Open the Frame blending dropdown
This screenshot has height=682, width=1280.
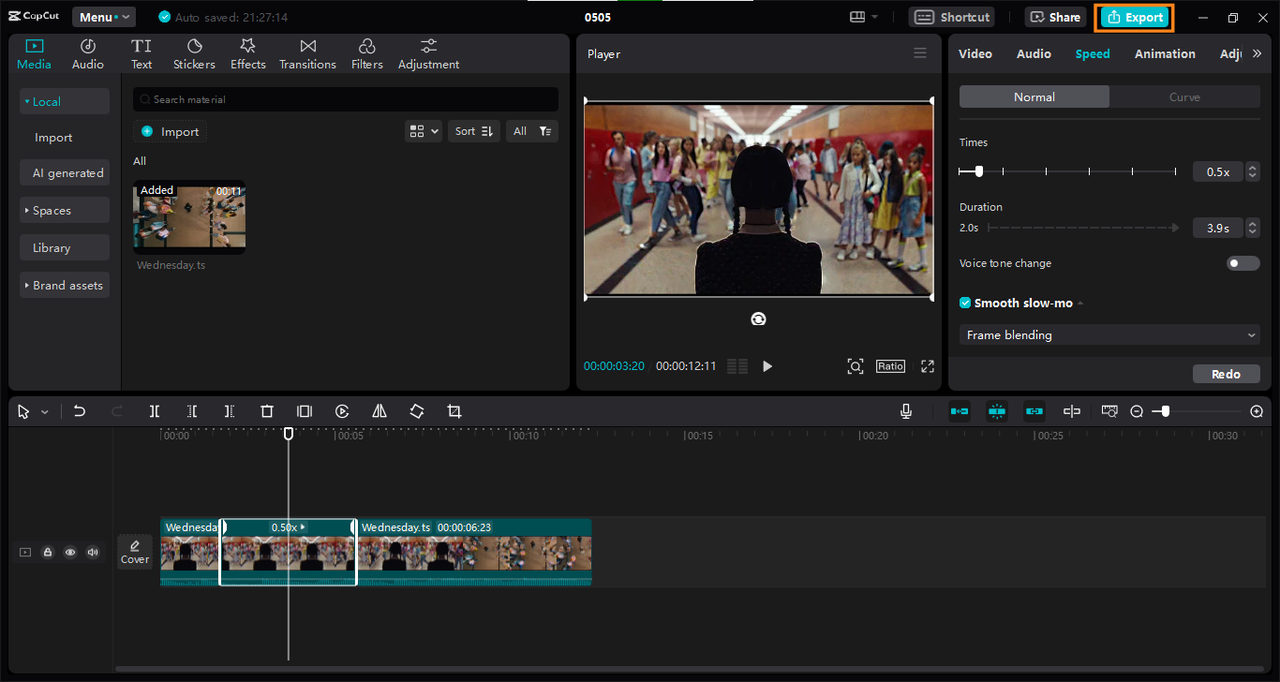[x=1110, y=335]
